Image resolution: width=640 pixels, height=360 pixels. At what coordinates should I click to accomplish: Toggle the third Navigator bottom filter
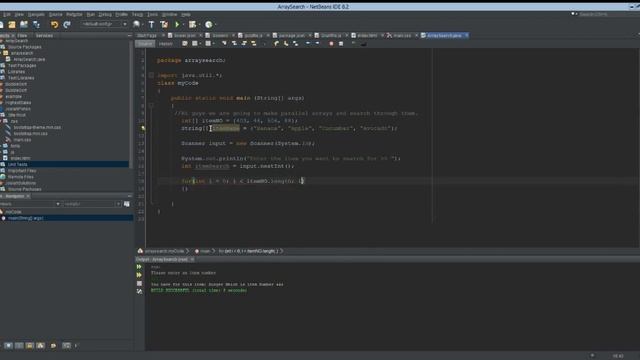[x=30, y=345]
